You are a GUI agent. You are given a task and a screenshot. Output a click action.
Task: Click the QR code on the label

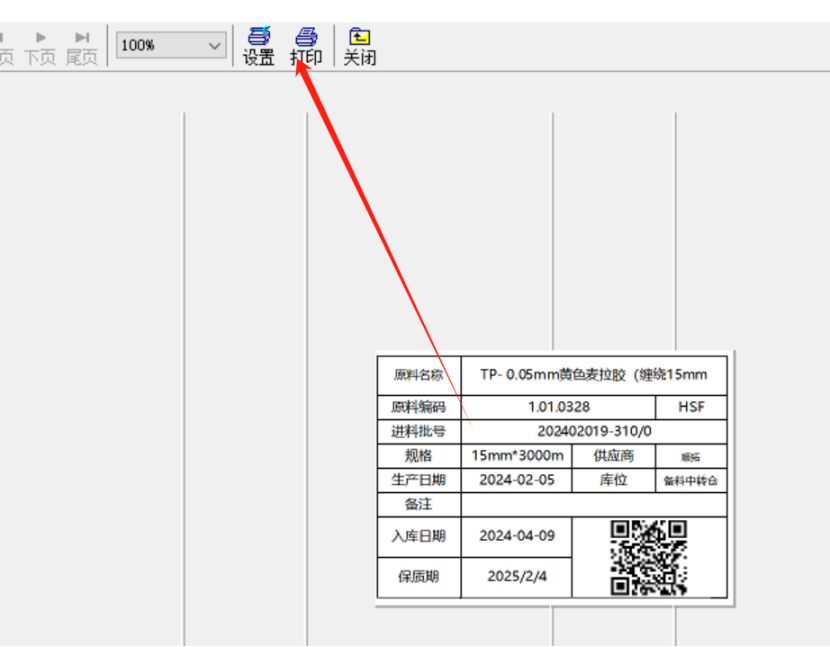click(x=648, y=557)
